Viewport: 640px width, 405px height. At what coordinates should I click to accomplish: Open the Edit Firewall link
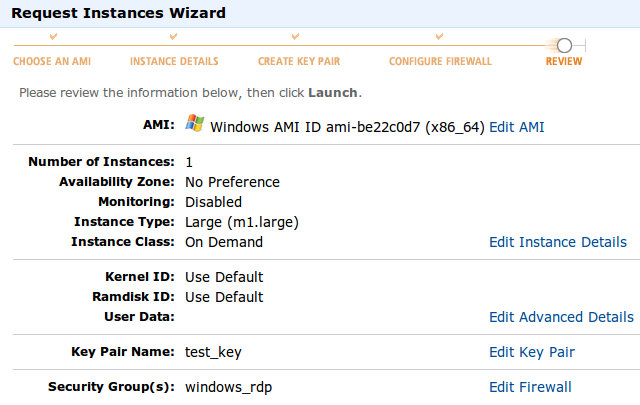530,387
